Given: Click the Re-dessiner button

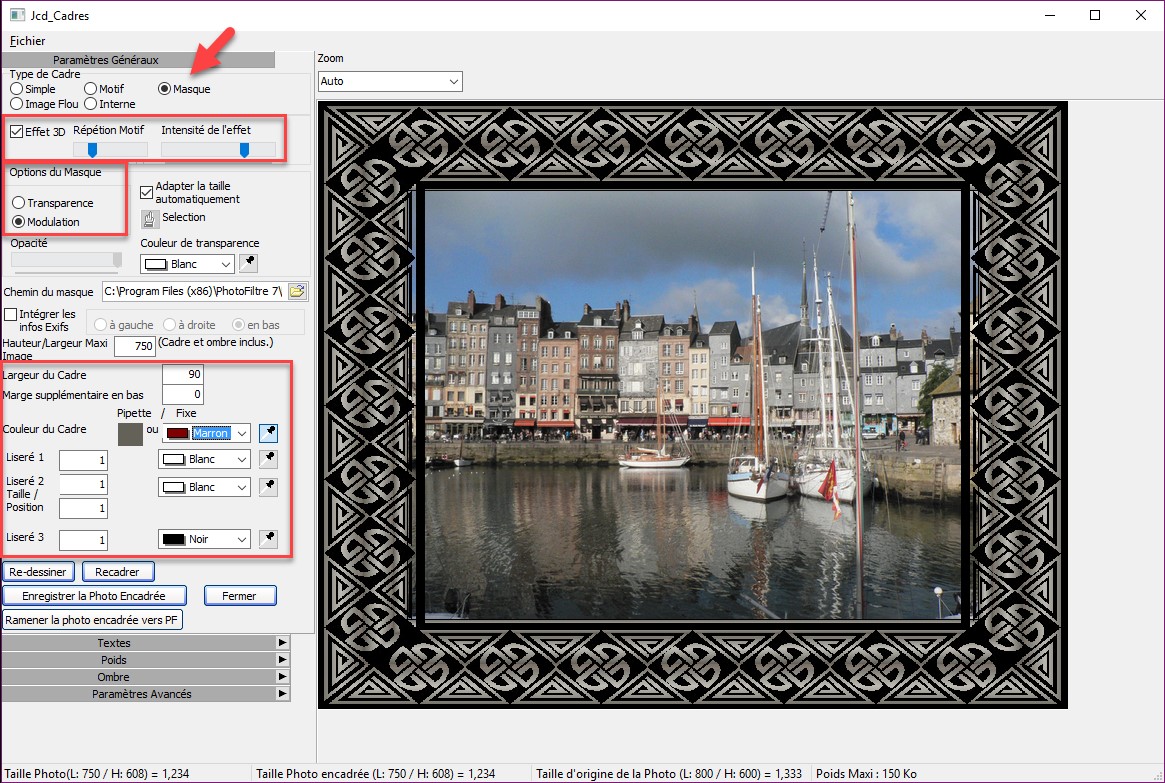Looking at the screenshot, I should tap(40, 572).
